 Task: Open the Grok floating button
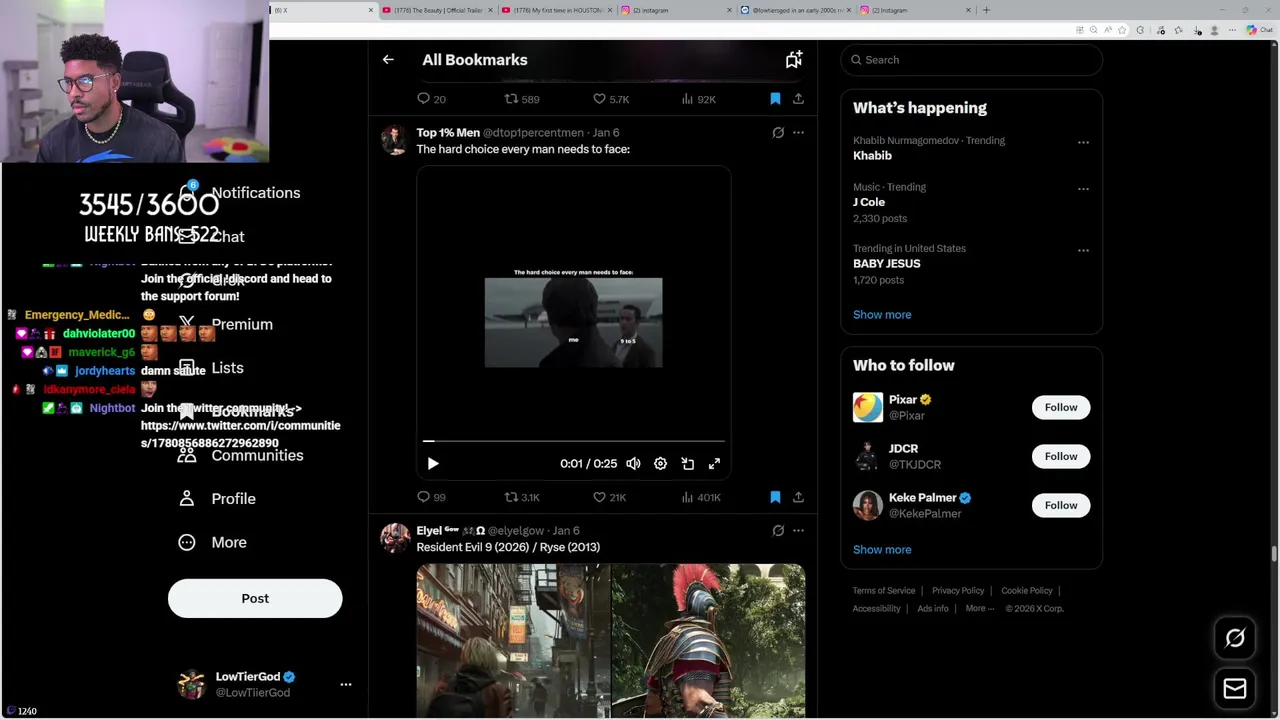pos(1235,638)
